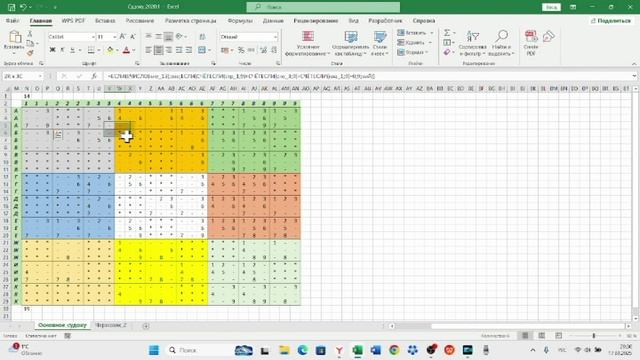Screen dimensions: 640x360
Task: Click the Font Color red A swatch
Action: 127,50
